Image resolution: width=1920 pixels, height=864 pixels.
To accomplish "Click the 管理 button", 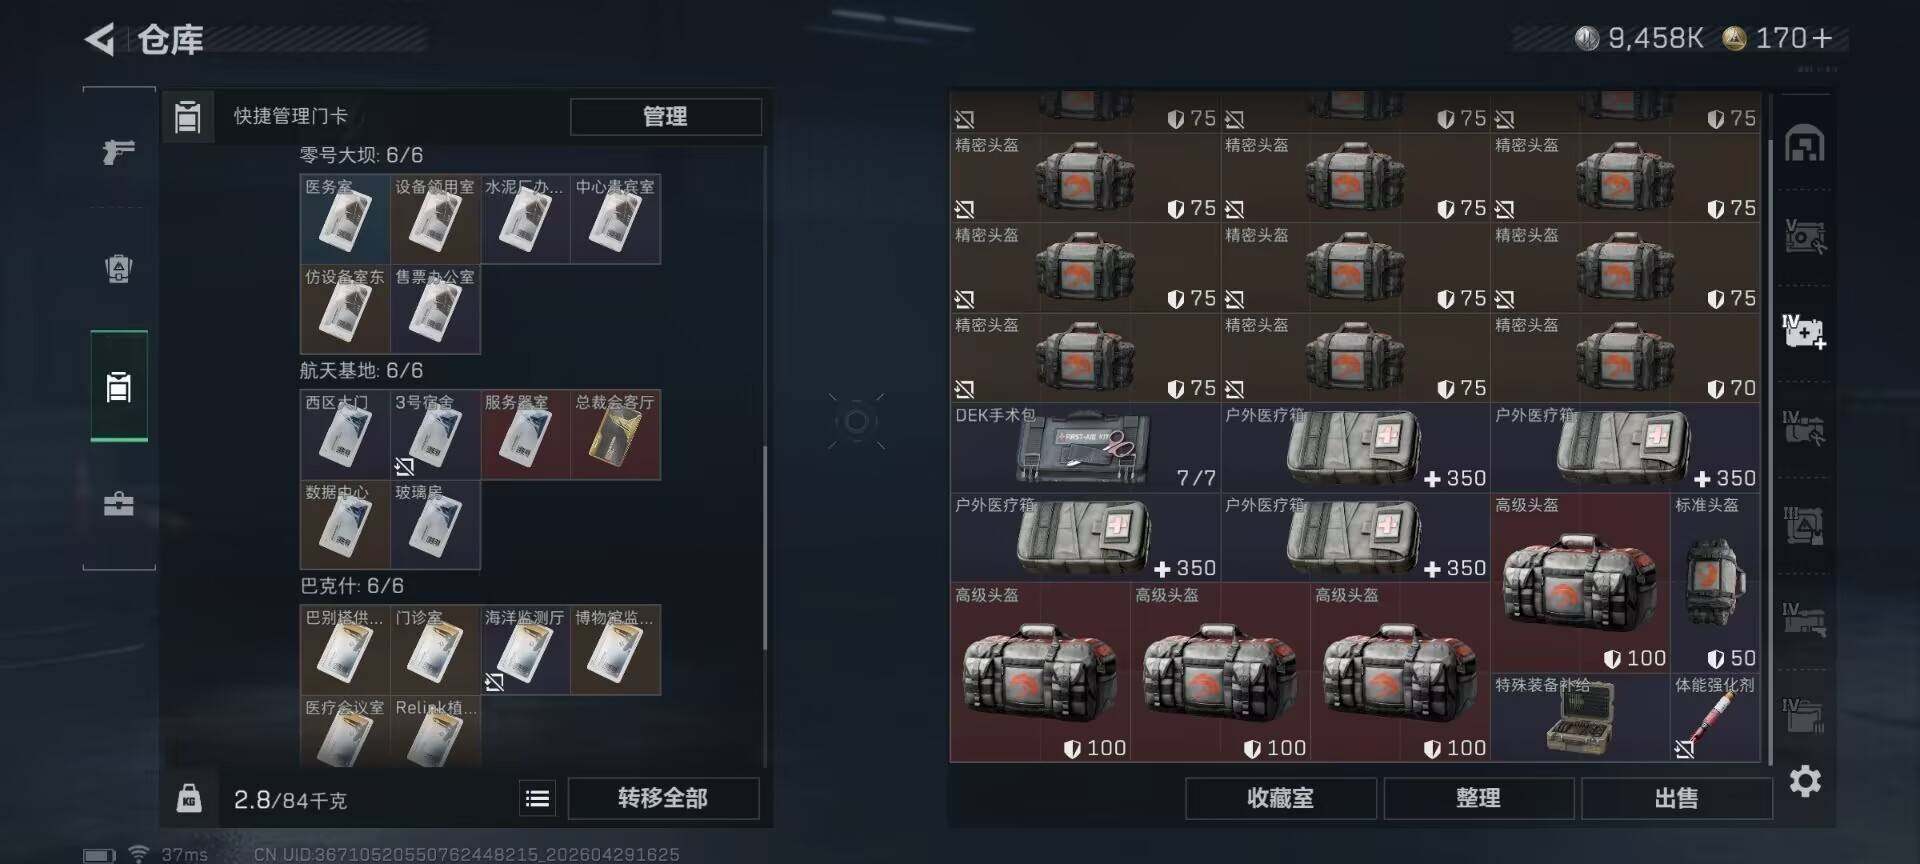I will [665, 116].
